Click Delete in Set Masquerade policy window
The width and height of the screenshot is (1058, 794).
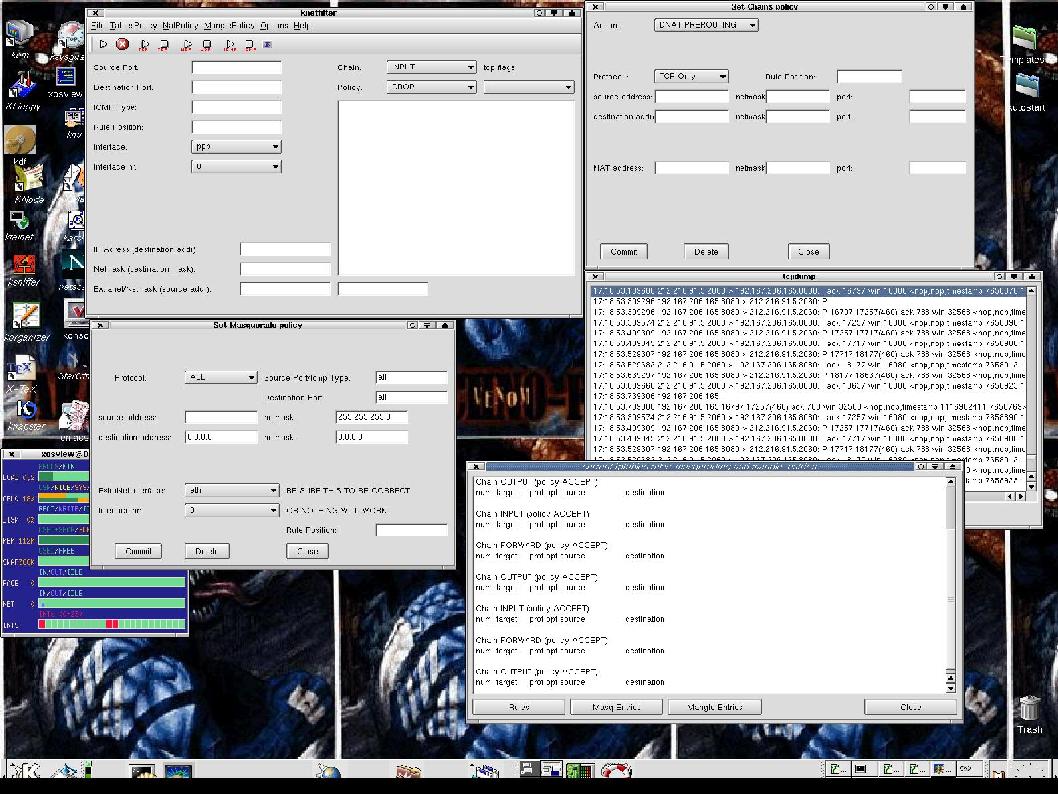point(206,551)
